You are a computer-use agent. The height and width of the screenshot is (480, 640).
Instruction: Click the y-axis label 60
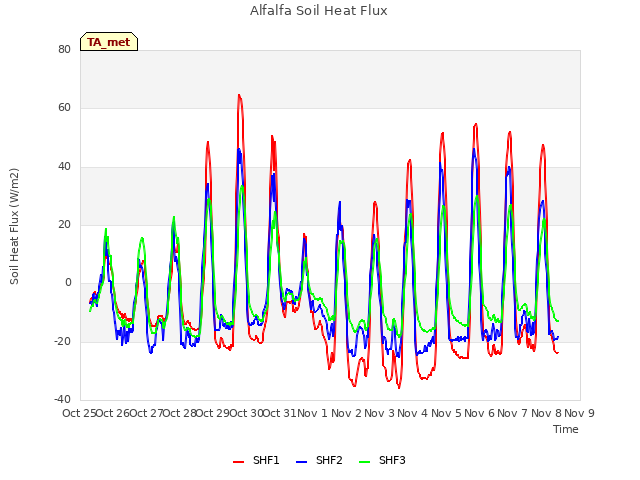64,108
